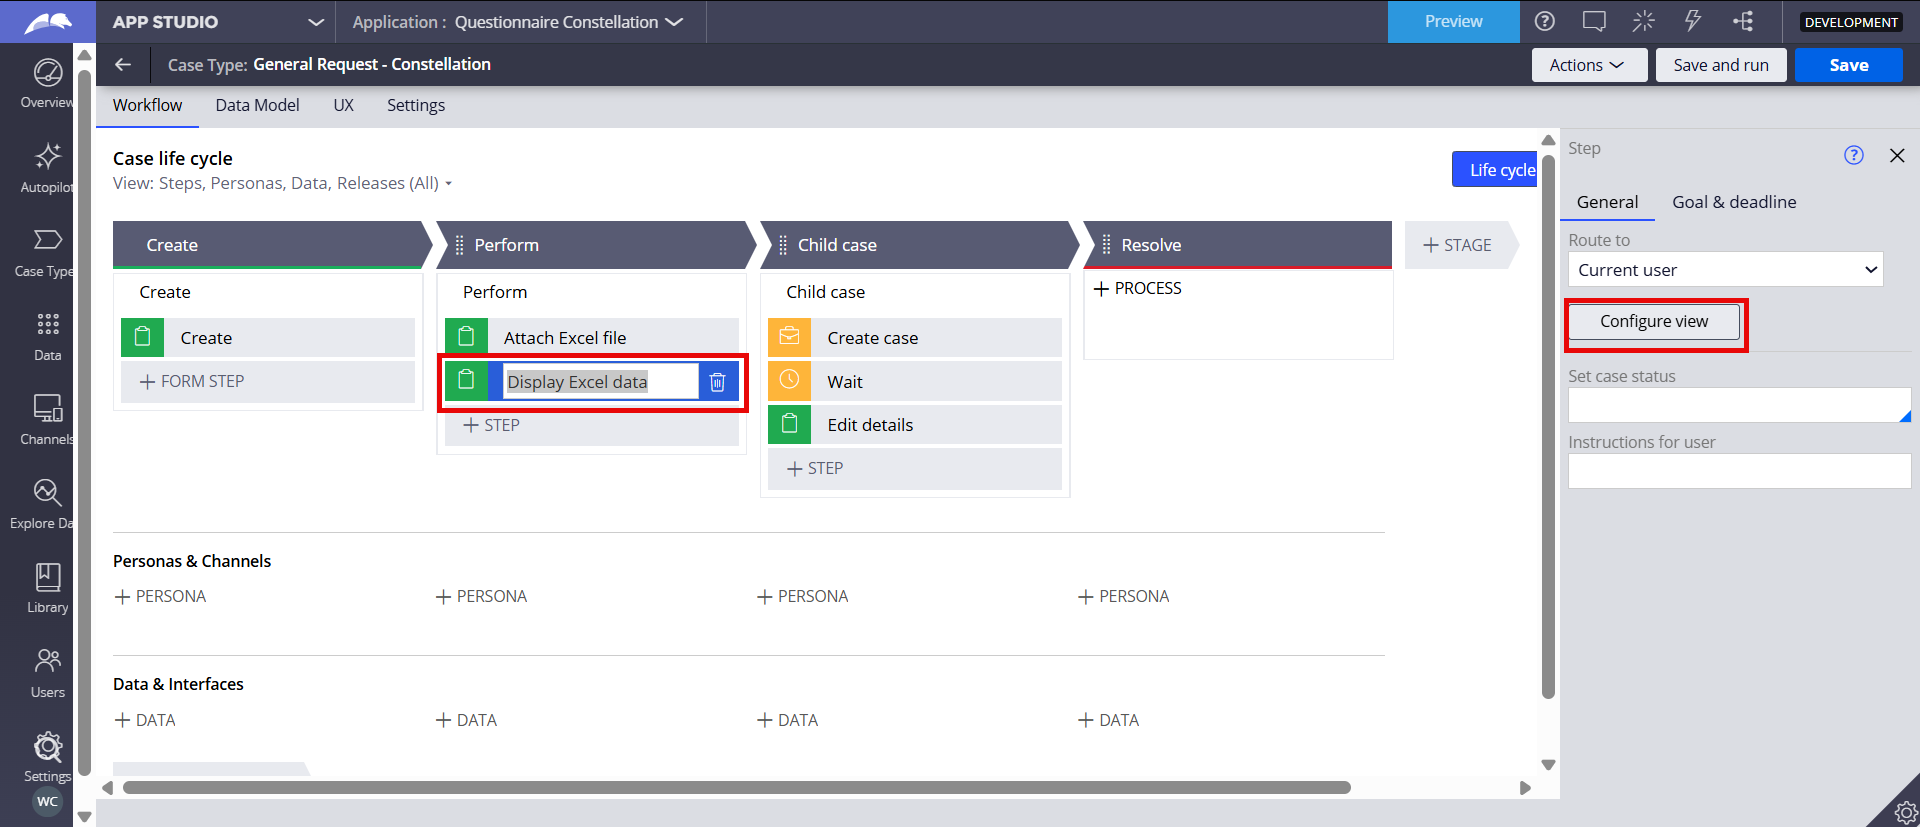Go back using the arrow icon
The width and height of the screenshot is (1920, 827).
[123, 64]
